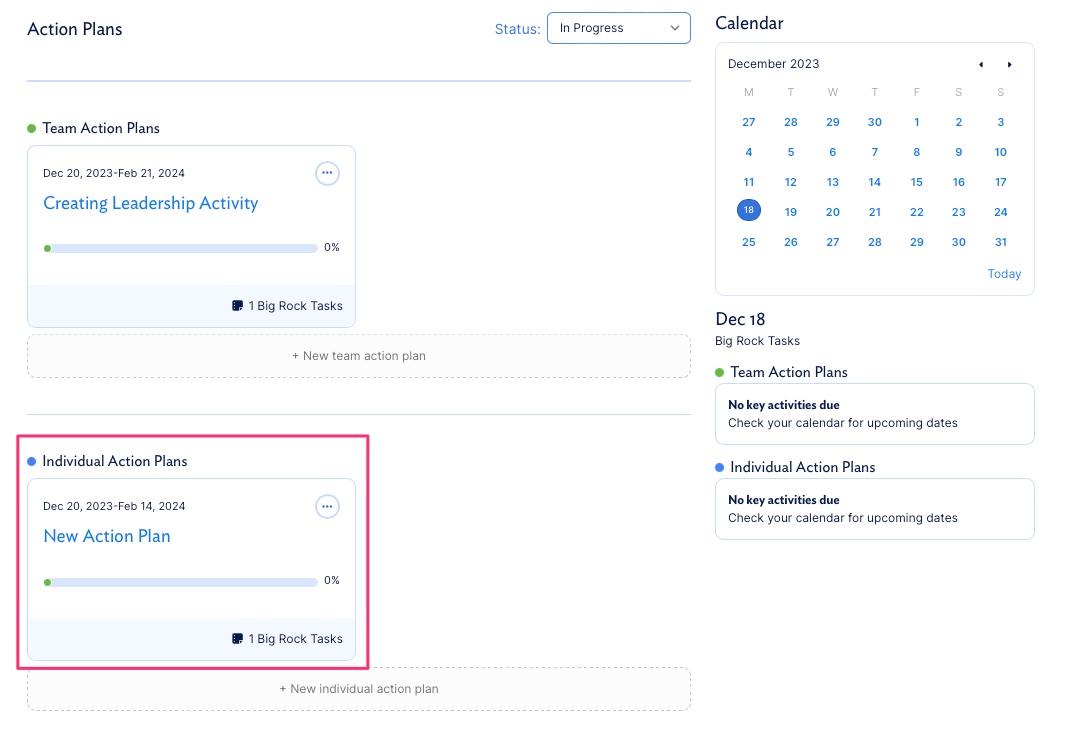Go to next month in calendar
This screenshot has width=1065, height=744.
click(1010, 65)
